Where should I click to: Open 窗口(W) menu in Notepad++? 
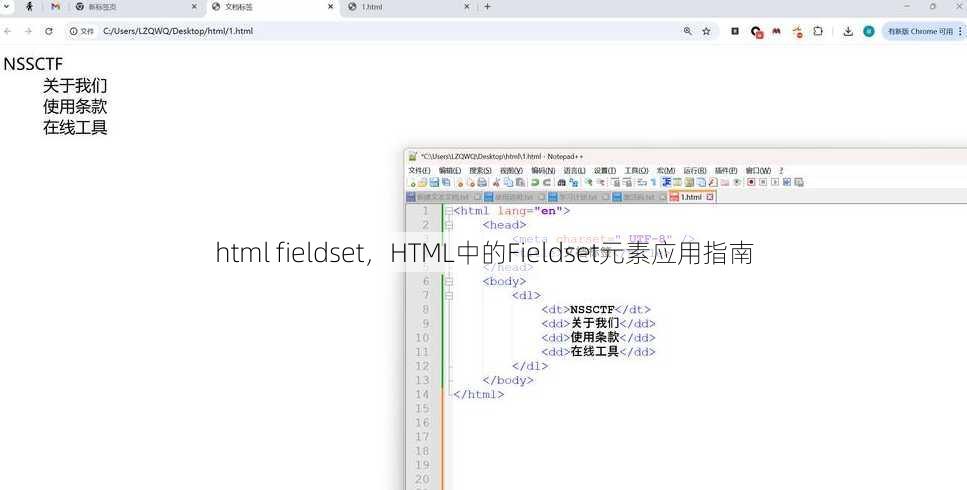[758, 171]
